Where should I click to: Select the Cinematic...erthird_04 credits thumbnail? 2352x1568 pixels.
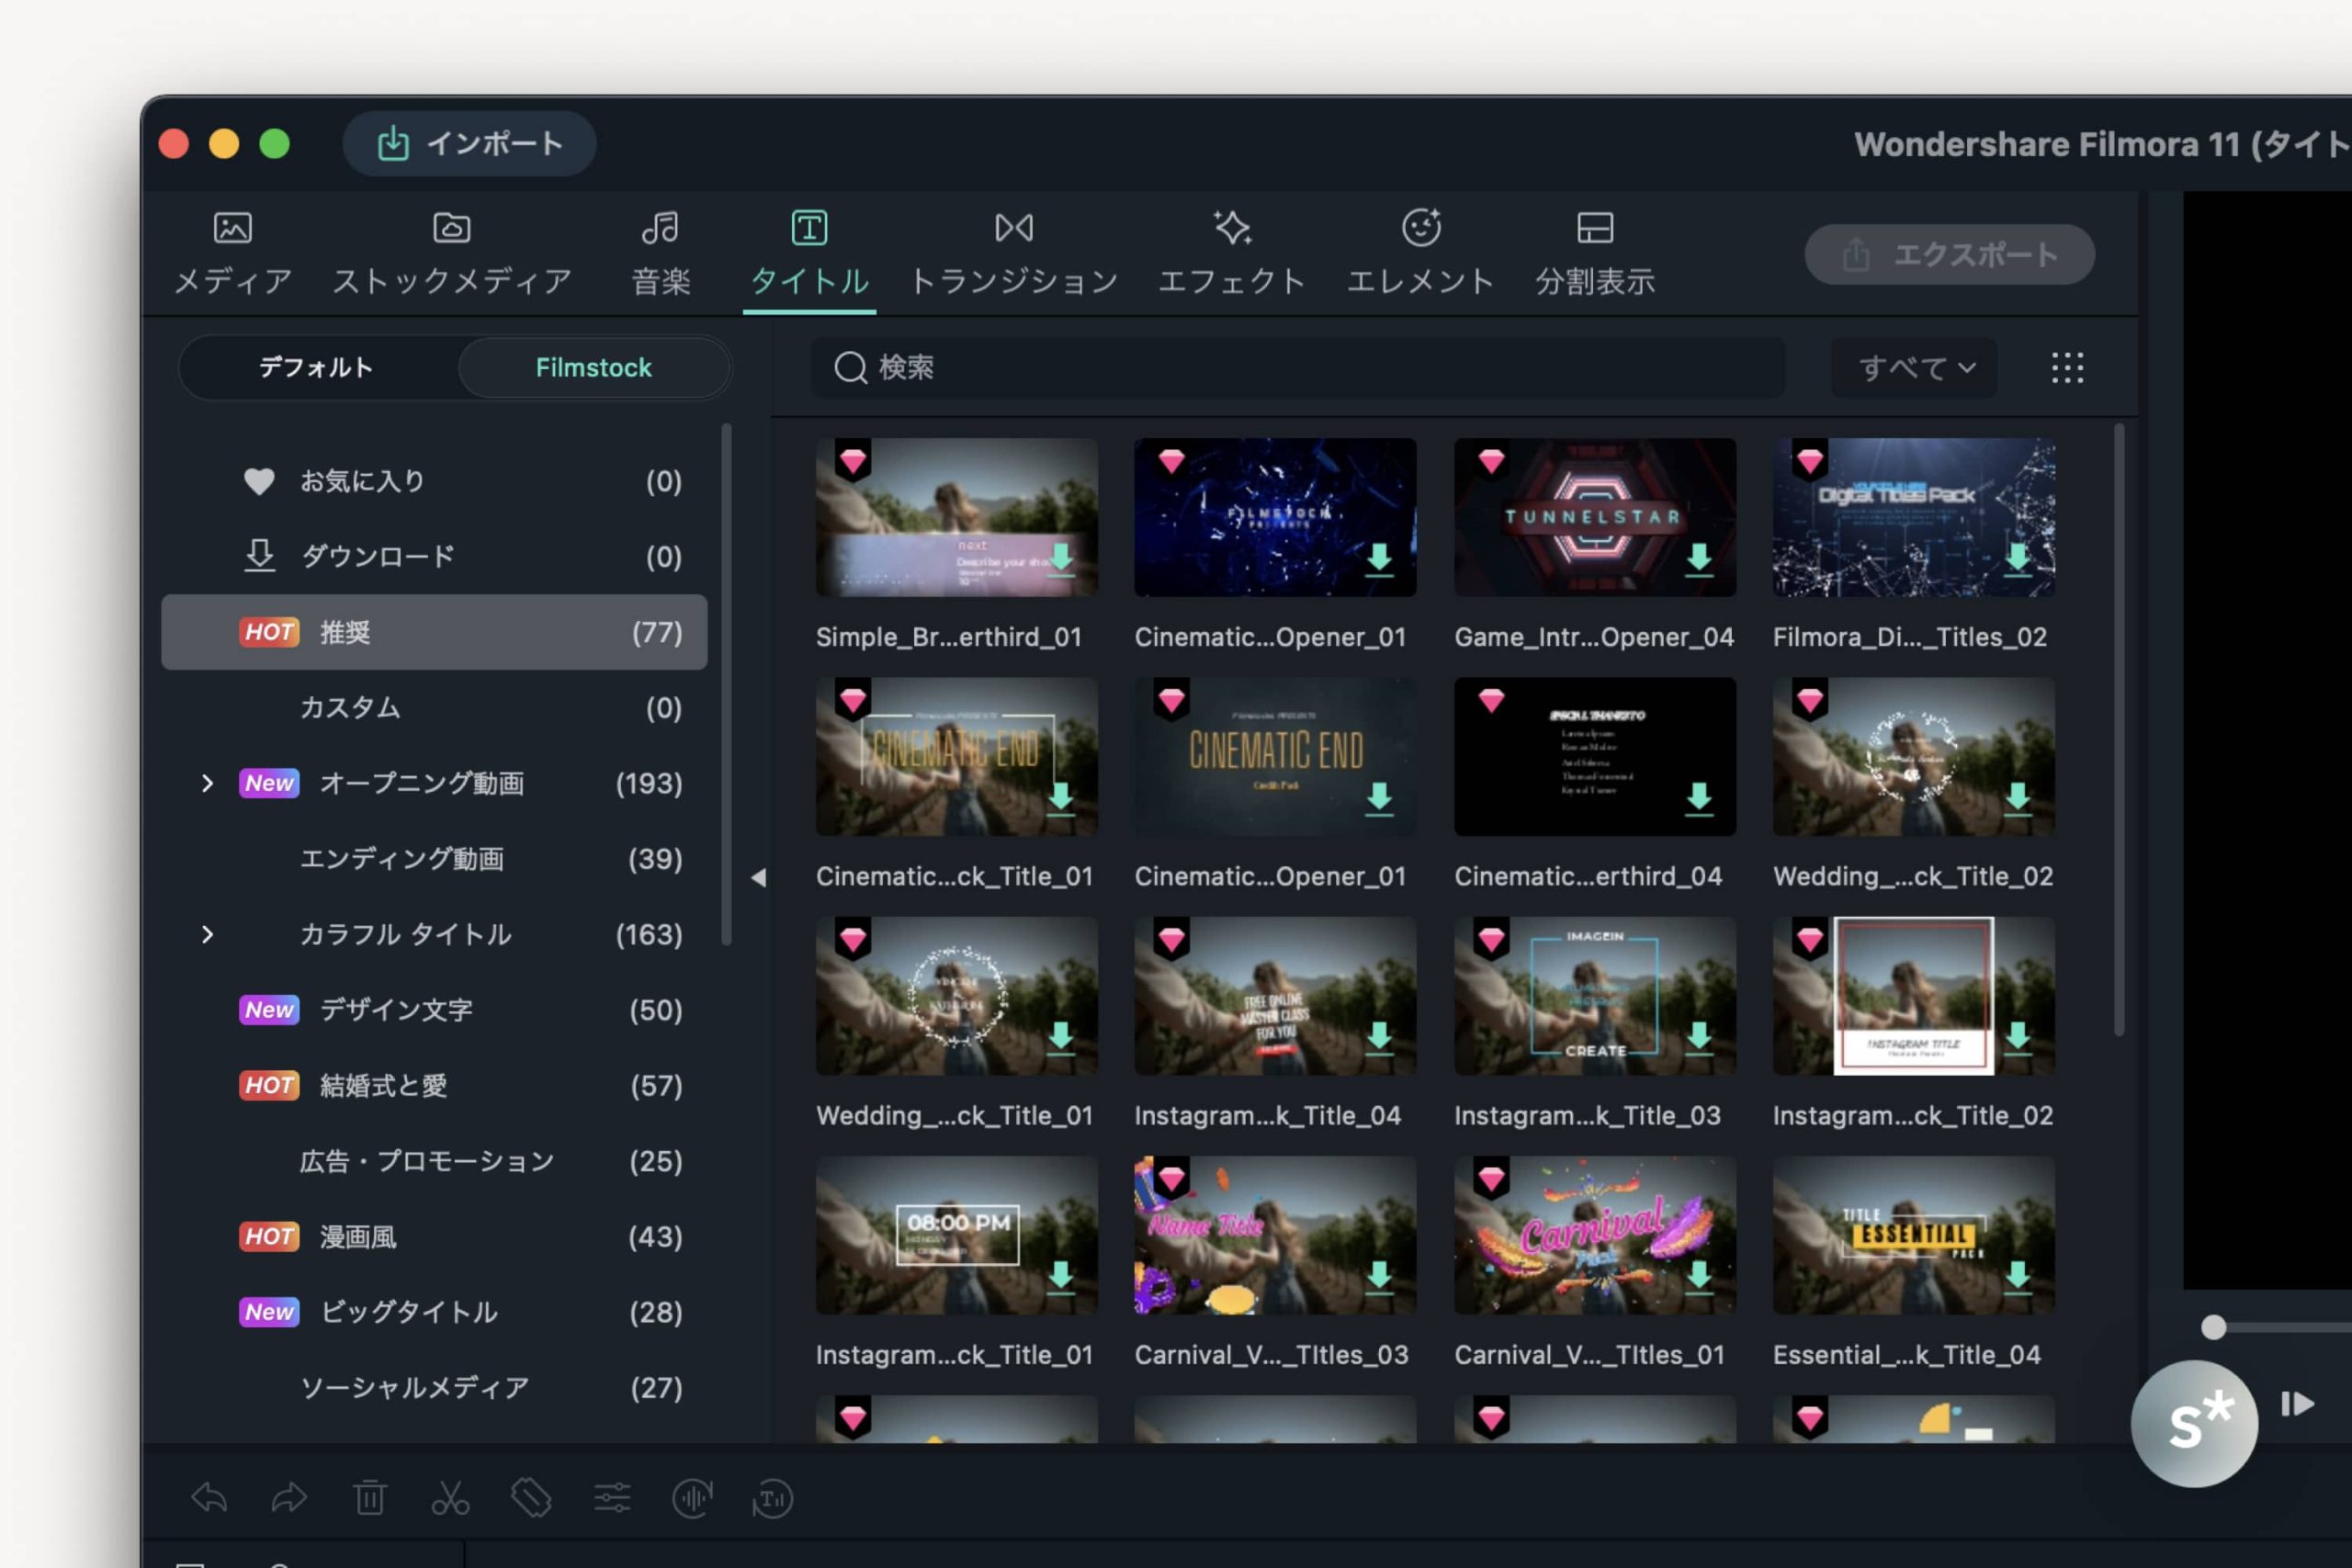[1595, 756]
